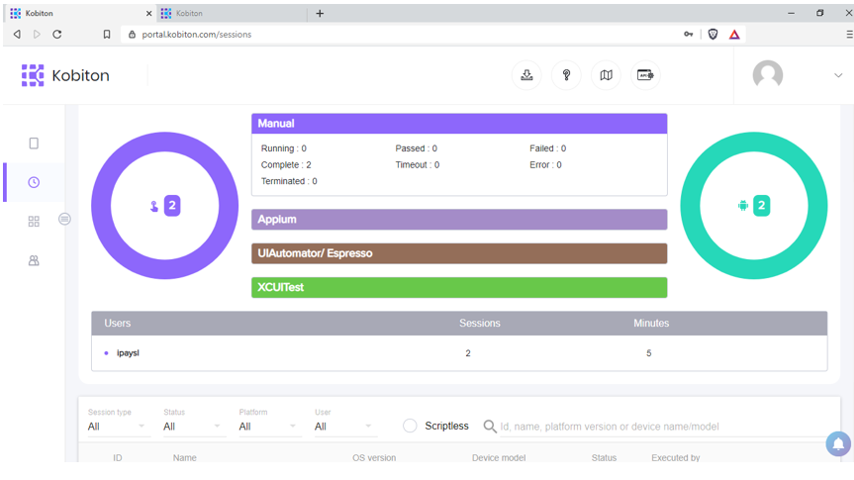Click the purple manual sessions donut chart

(165, 205)
